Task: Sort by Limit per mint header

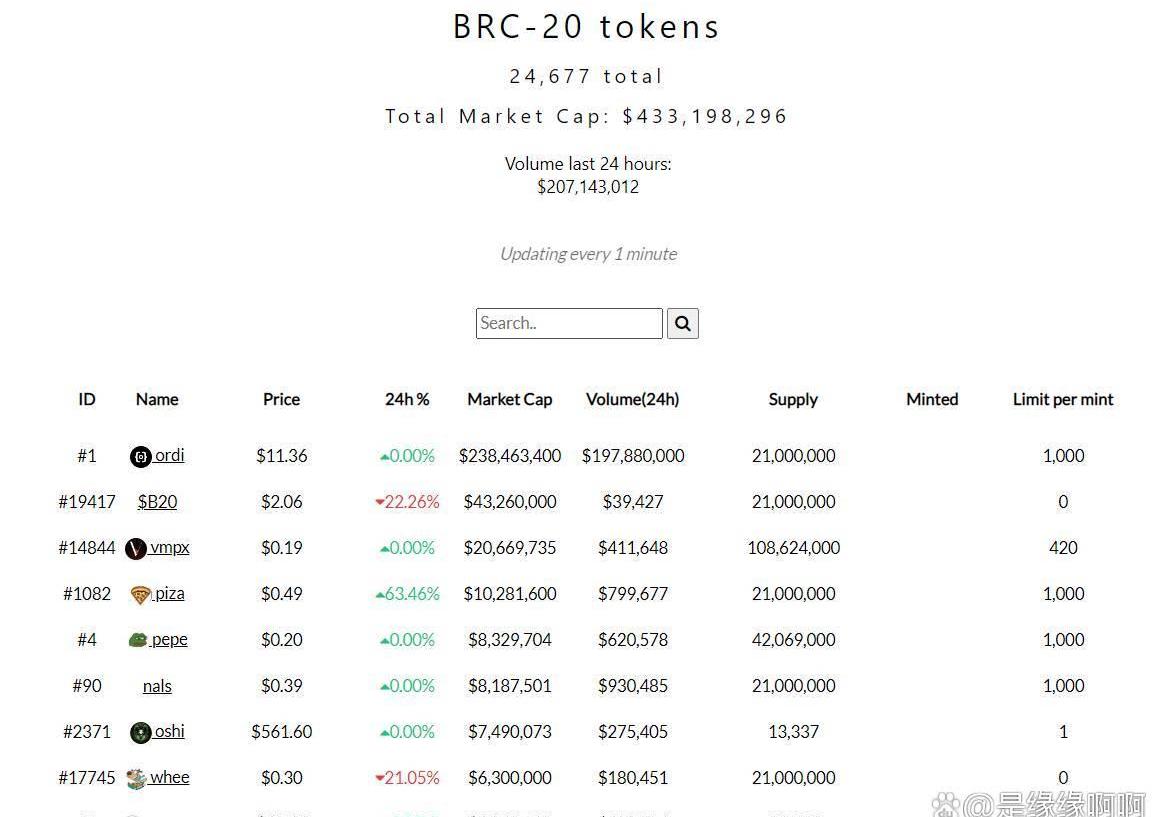Action: [1062, 400]
